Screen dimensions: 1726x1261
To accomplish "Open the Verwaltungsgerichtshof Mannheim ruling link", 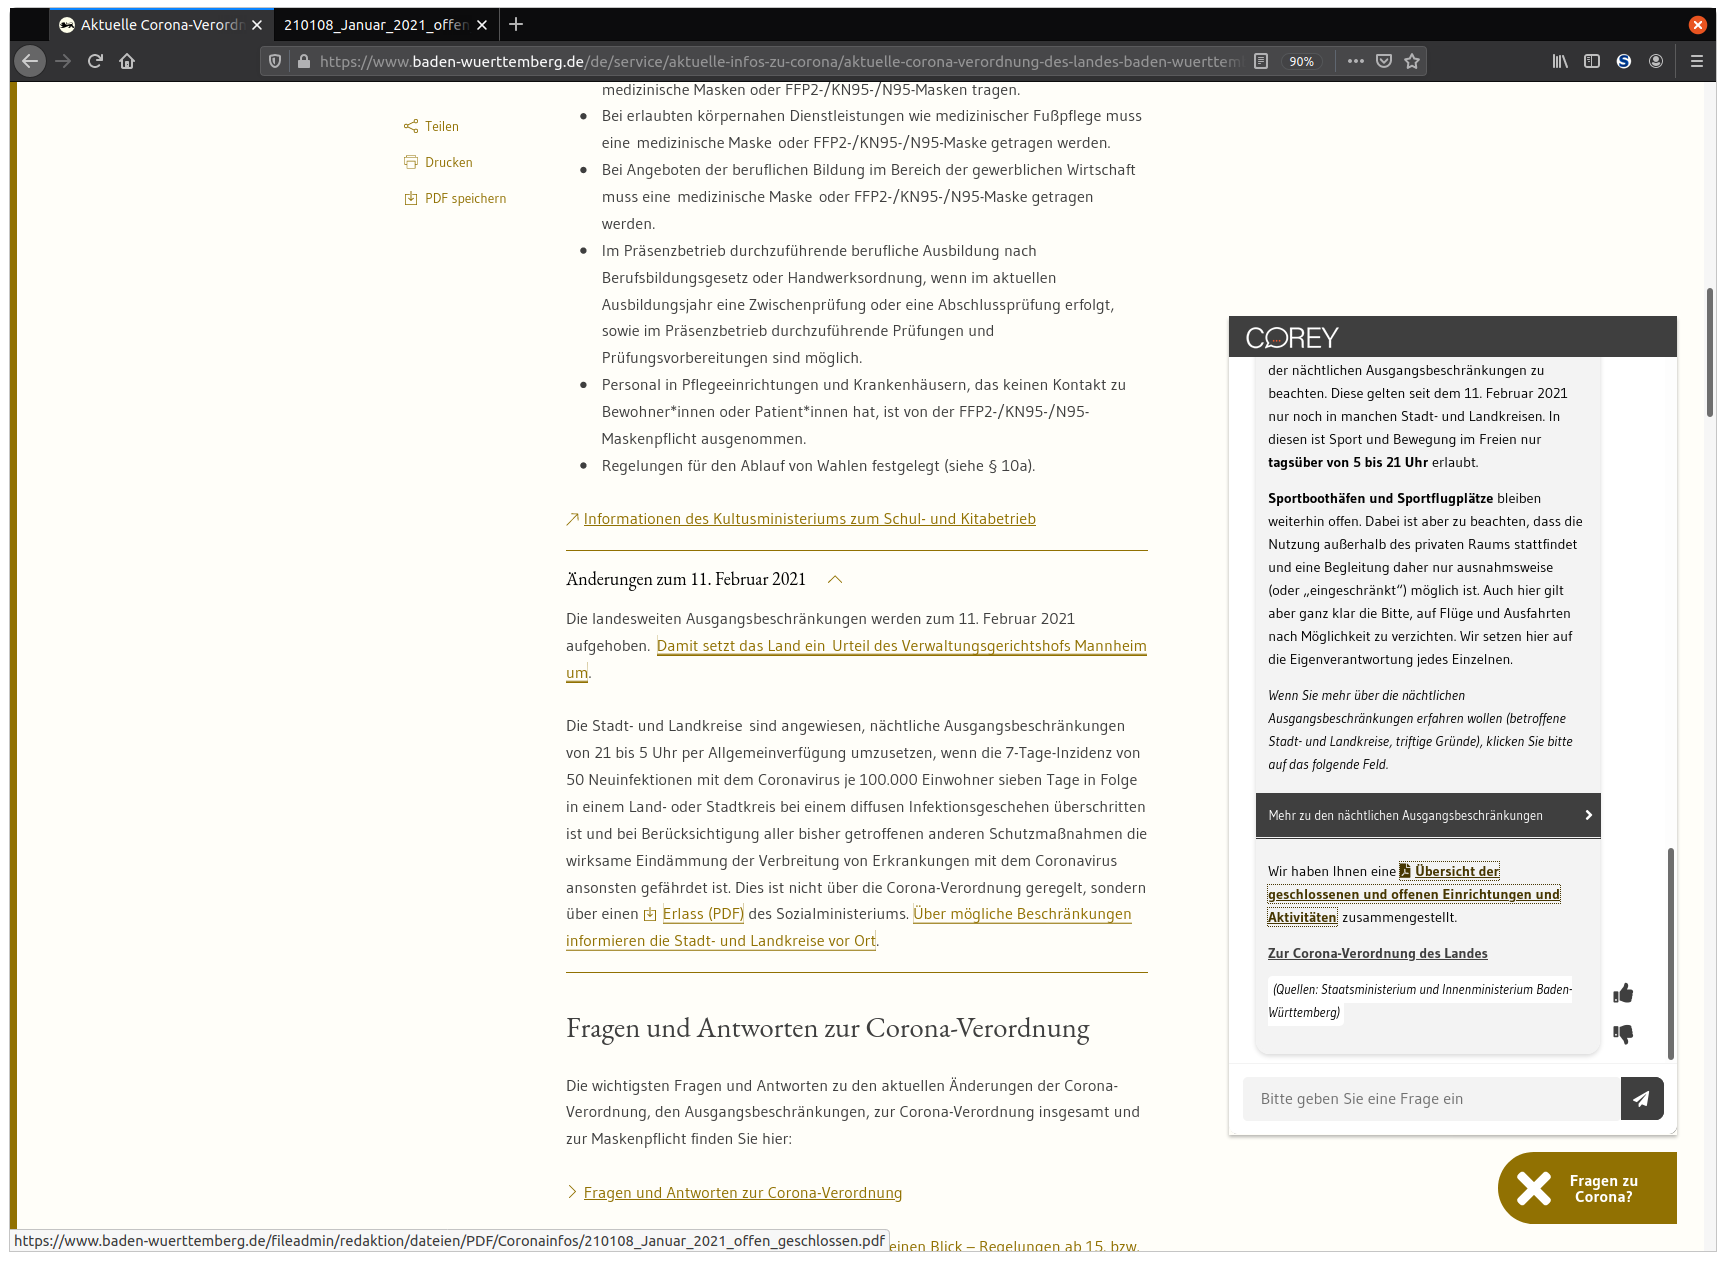I will coord(901,646).
